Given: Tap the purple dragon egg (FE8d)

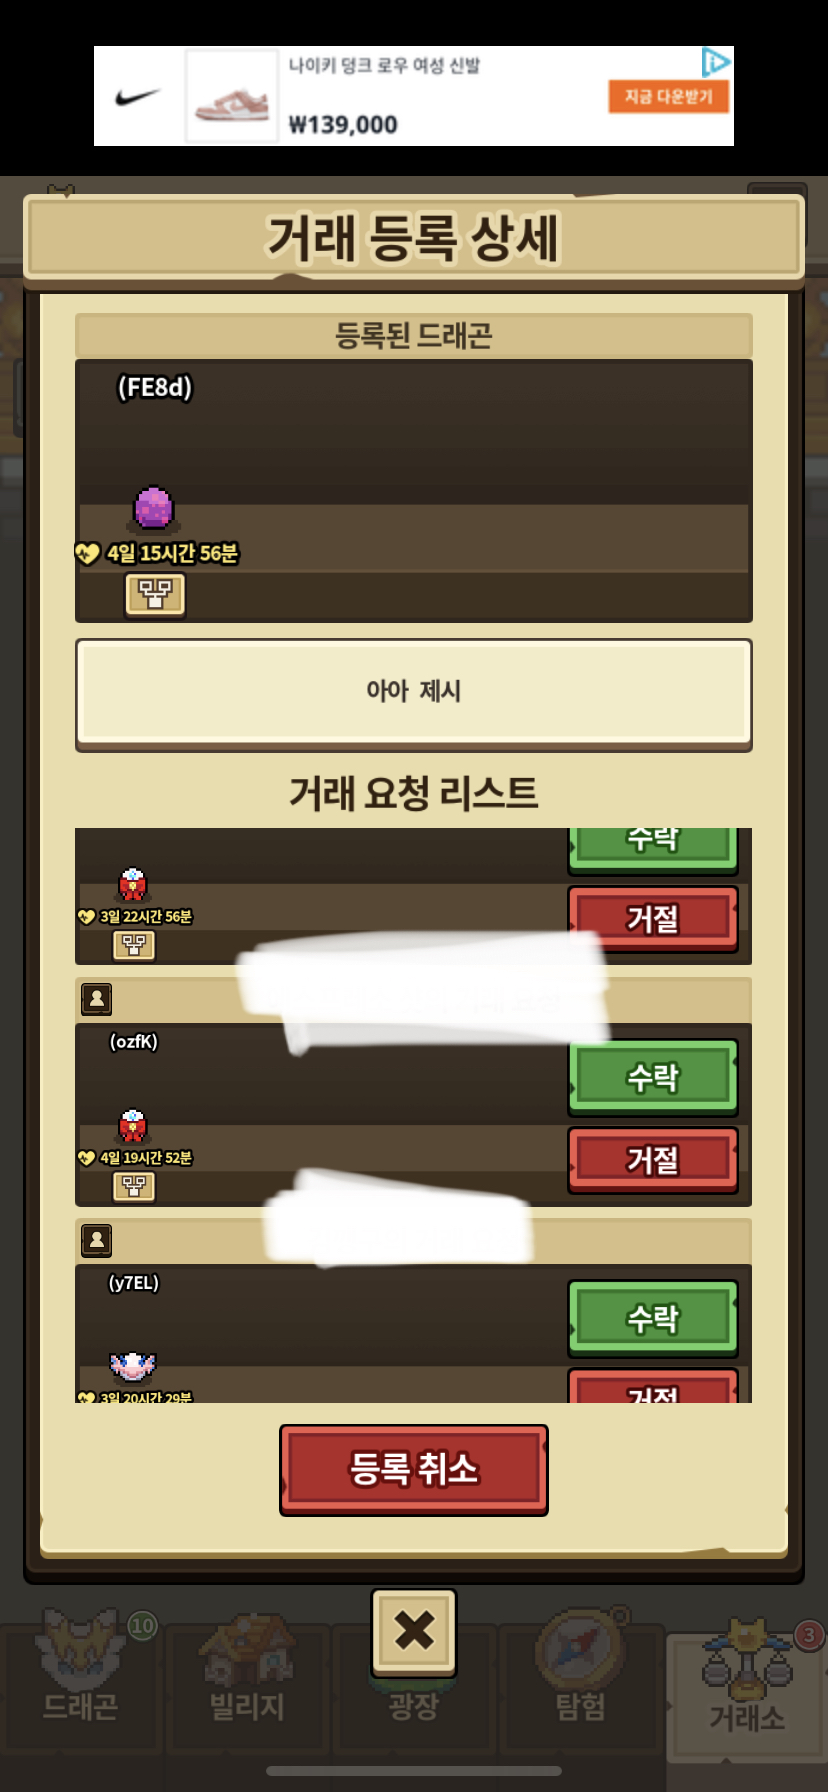Looking at the screenshot, I should coord(154,508).
